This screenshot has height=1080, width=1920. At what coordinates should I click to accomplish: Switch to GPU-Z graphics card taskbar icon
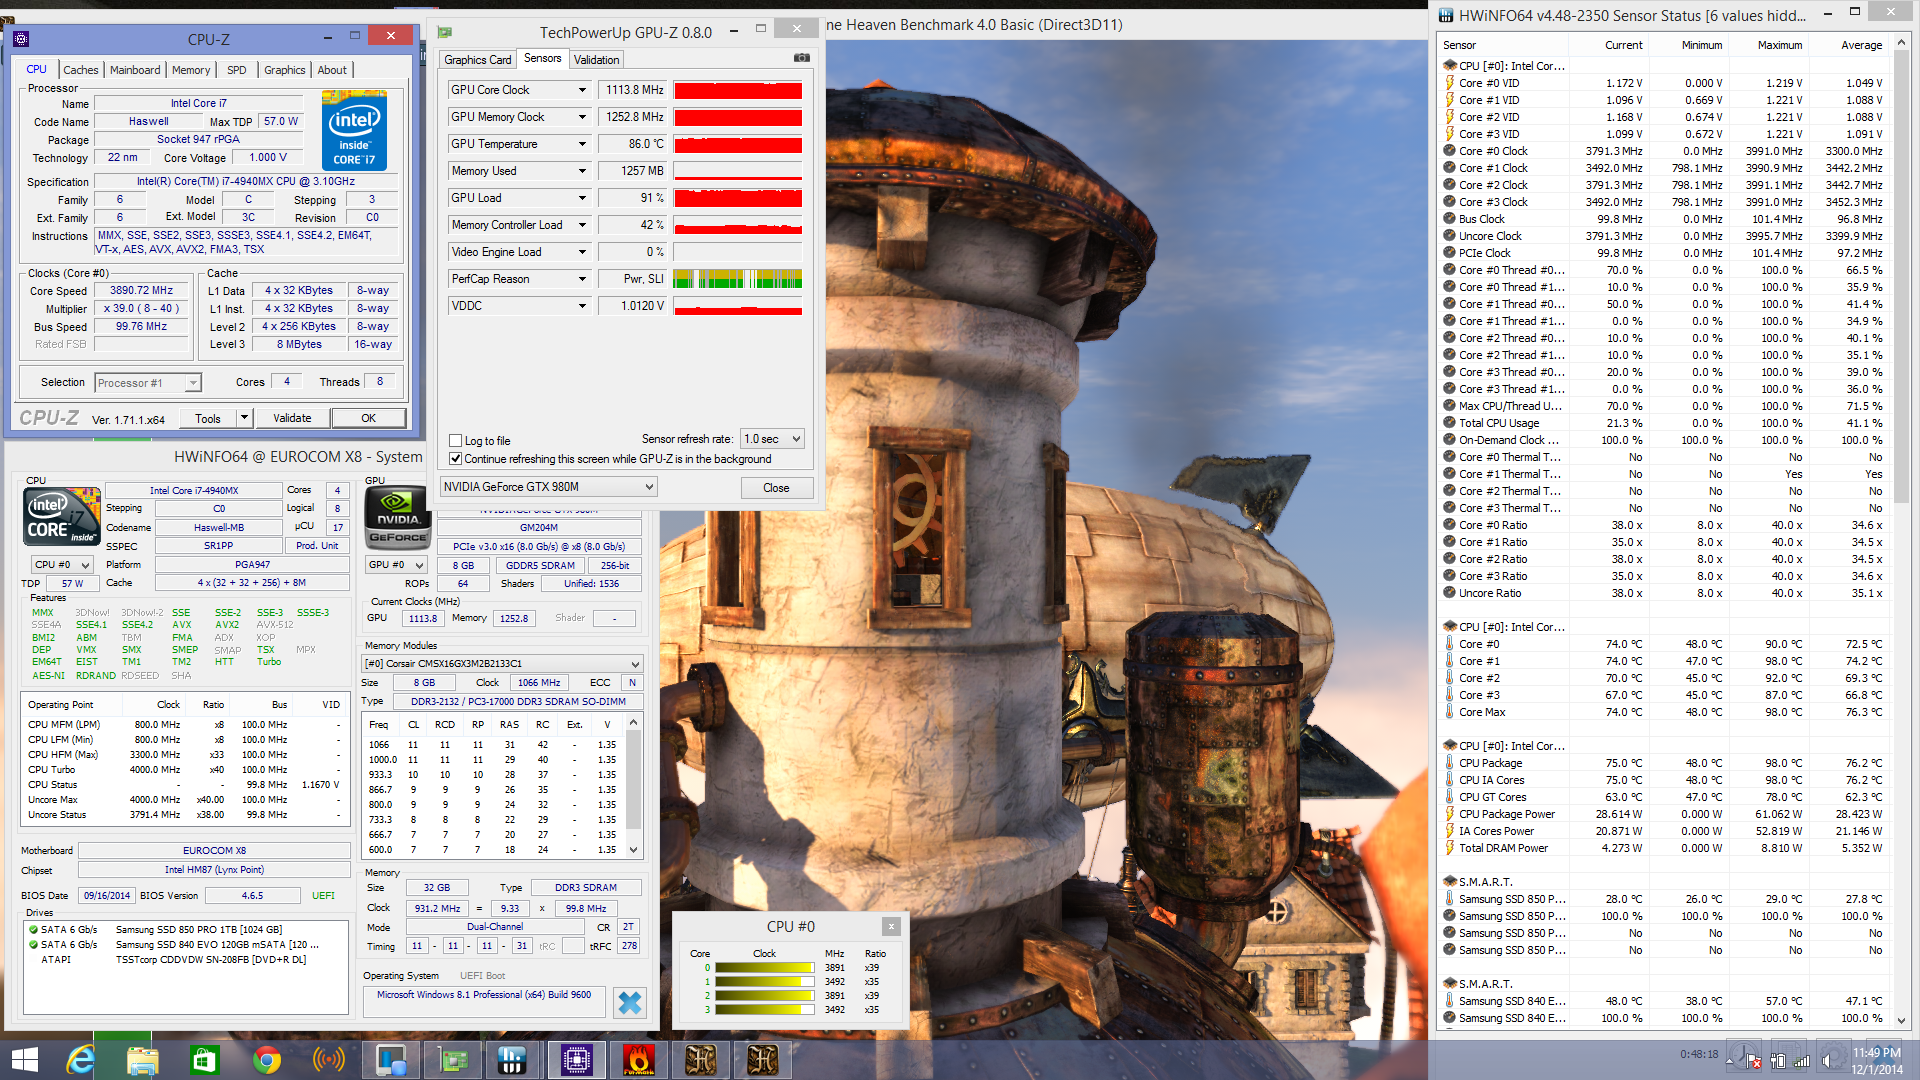tap(453, 1060)
